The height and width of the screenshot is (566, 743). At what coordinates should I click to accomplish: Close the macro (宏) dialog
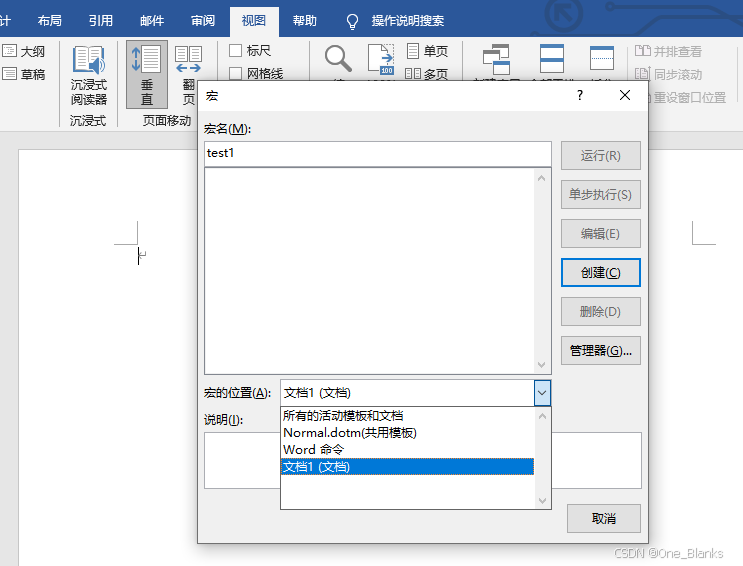tap(625, 95)
